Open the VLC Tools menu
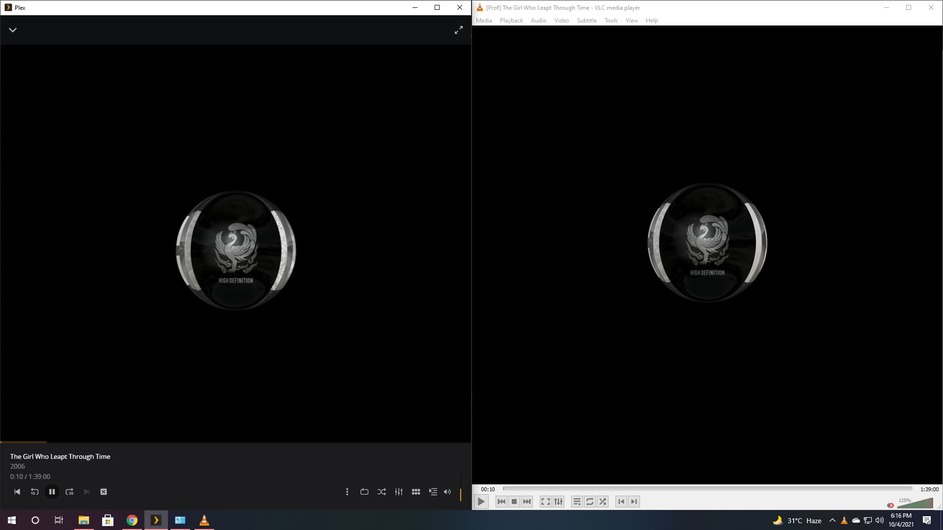Image resolution: width=943 pixels, height=530 pixels. point(611,20)
